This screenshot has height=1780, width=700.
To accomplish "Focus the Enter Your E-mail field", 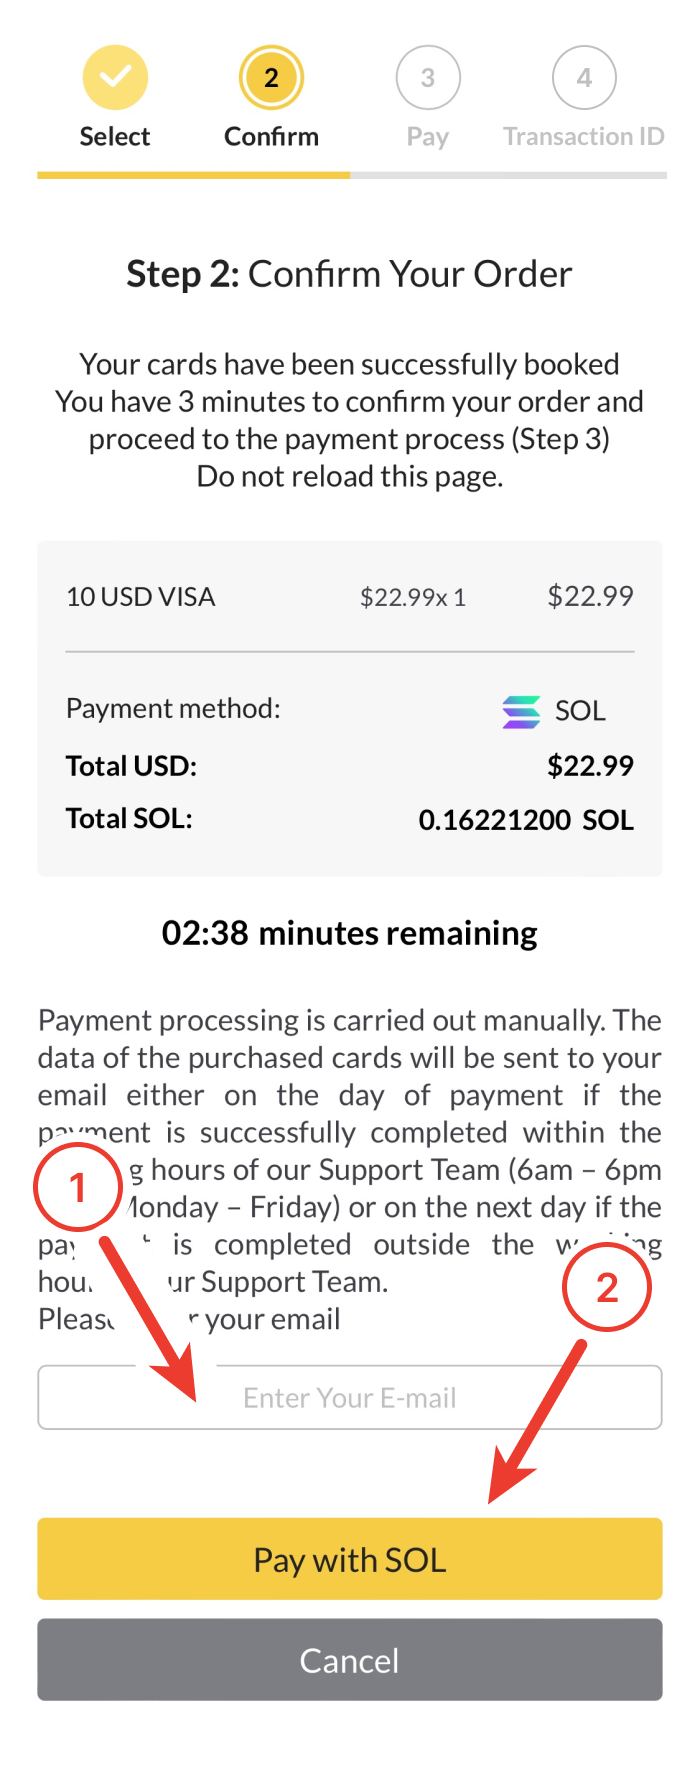I will (x=350, y=1397).
